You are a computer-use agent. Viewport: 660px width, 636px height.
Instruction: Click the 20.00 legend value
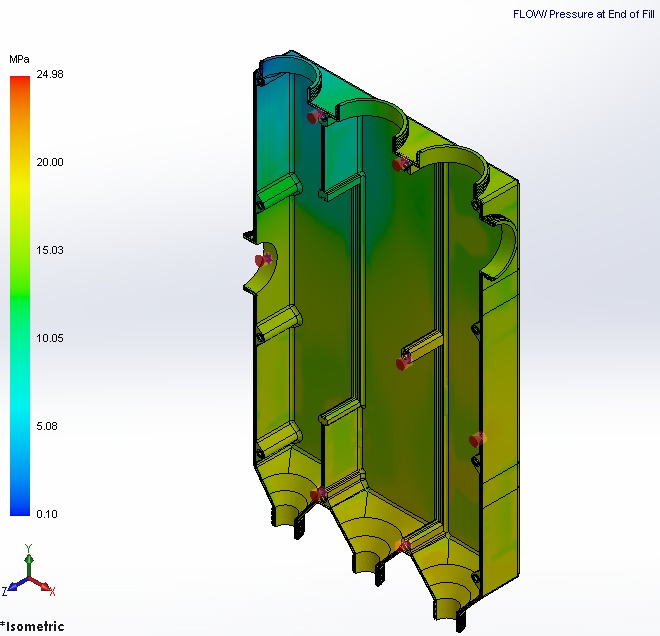[50, 162]
